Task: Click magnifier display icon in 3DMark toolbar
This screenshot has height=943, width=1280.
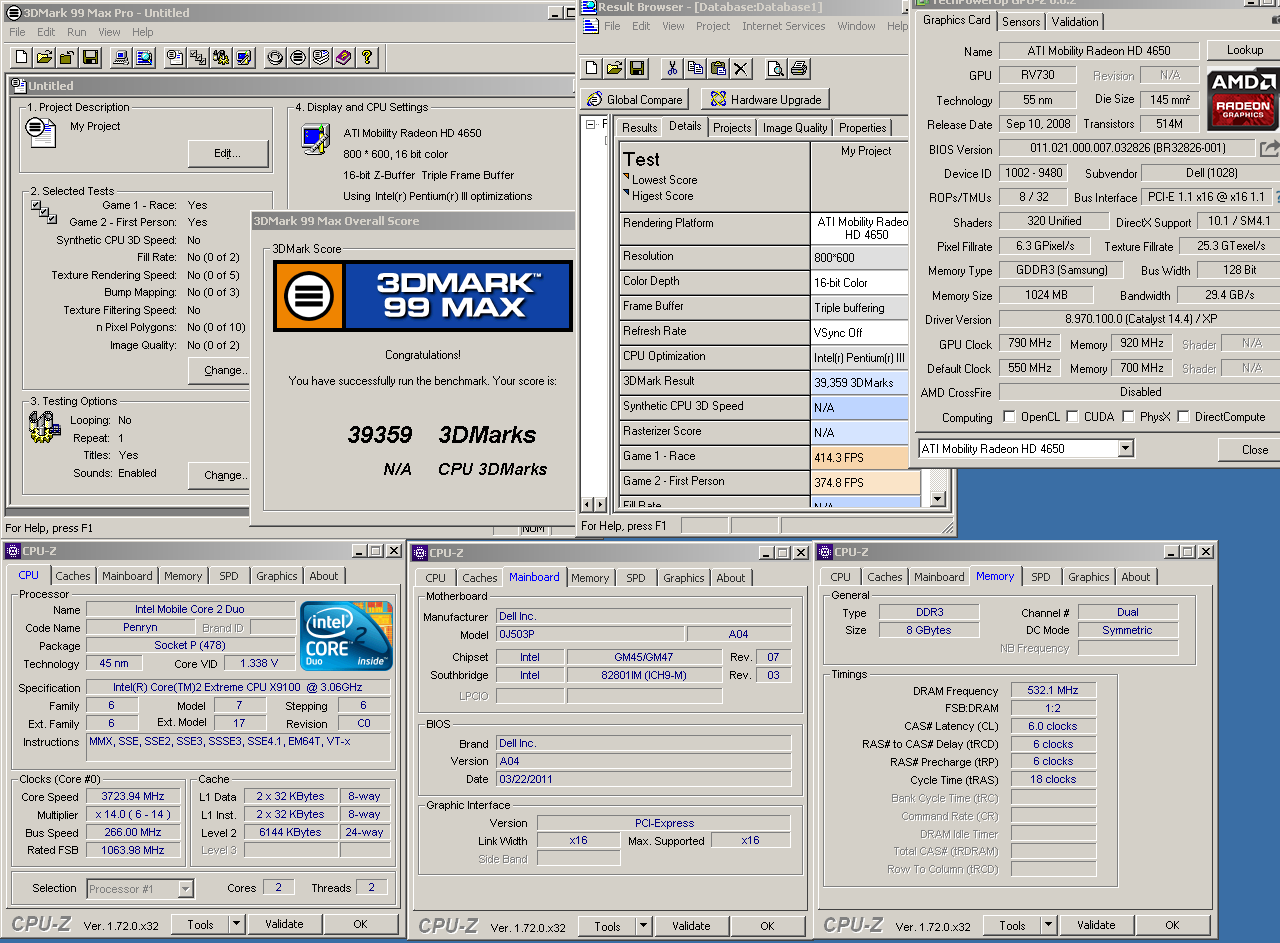Action: pos(144,57)
